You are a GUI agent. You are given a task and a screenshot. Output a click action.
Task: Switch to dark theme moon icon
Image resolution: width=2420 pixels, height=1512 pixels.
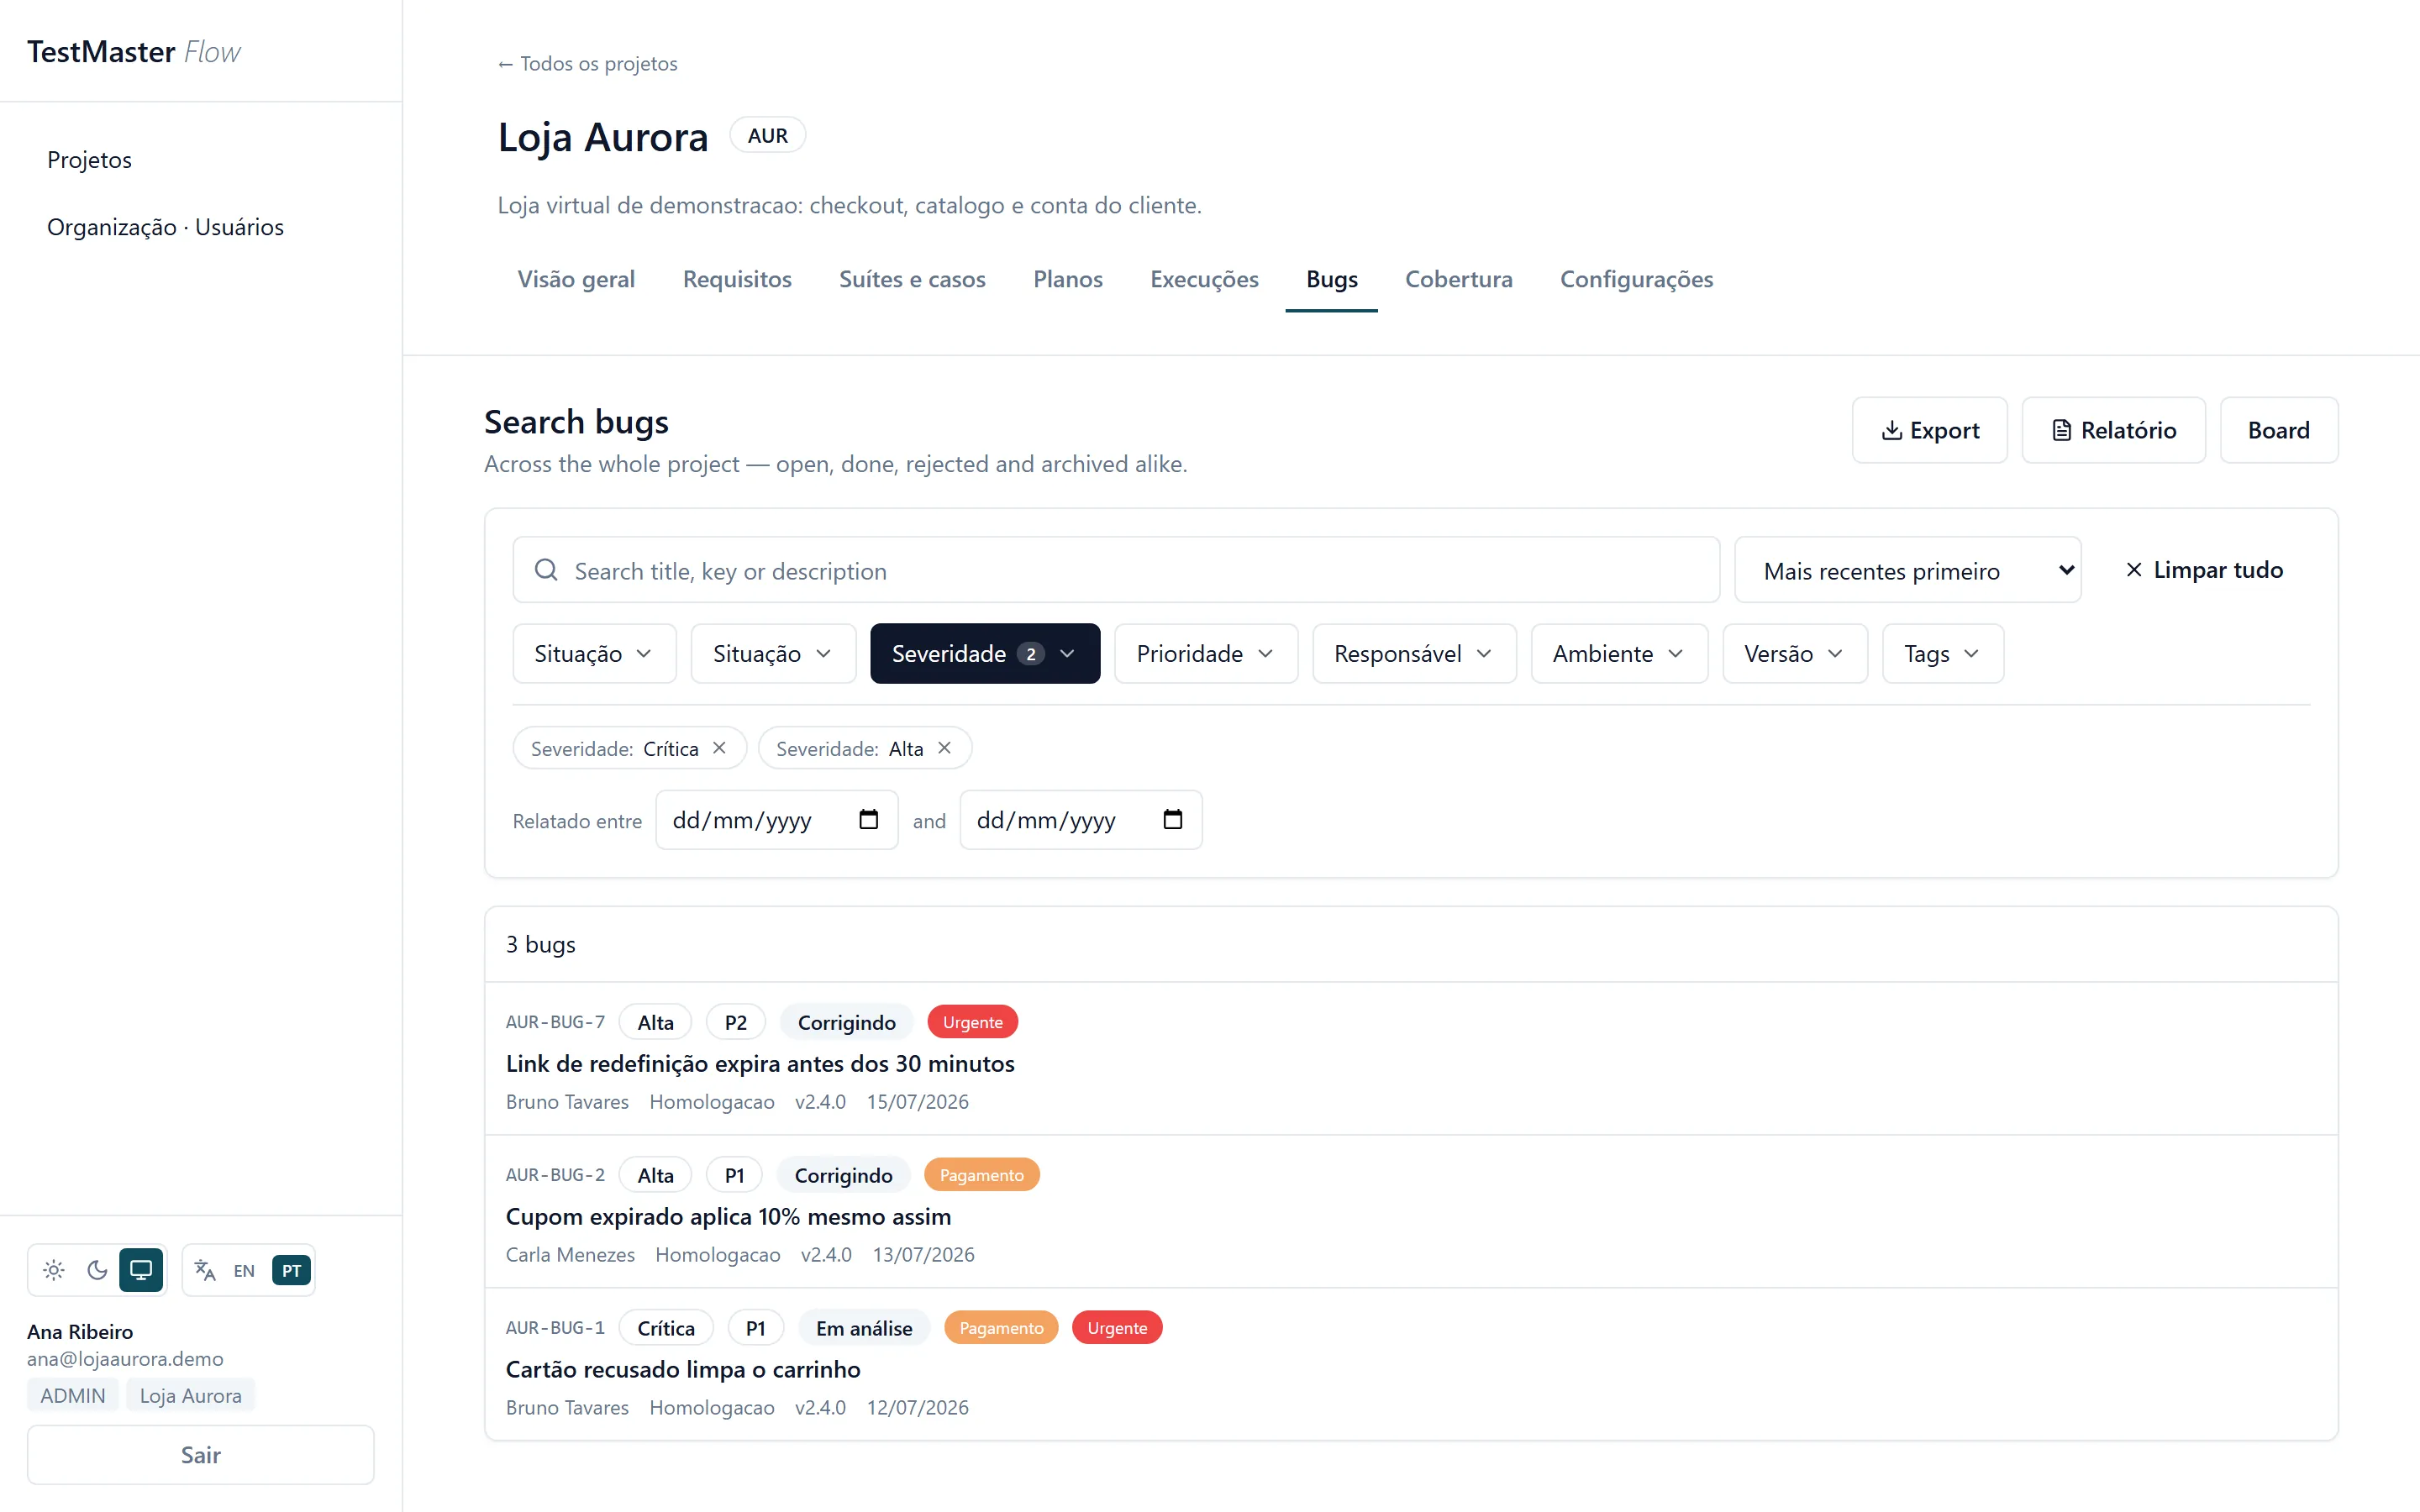tap(97, 1270)
